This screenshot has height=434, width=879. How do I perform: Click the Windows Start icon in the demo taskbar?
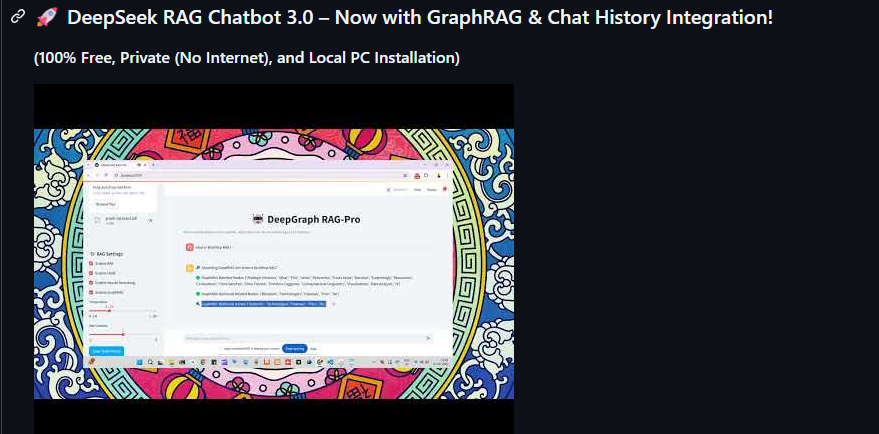(x=139, y=362)
